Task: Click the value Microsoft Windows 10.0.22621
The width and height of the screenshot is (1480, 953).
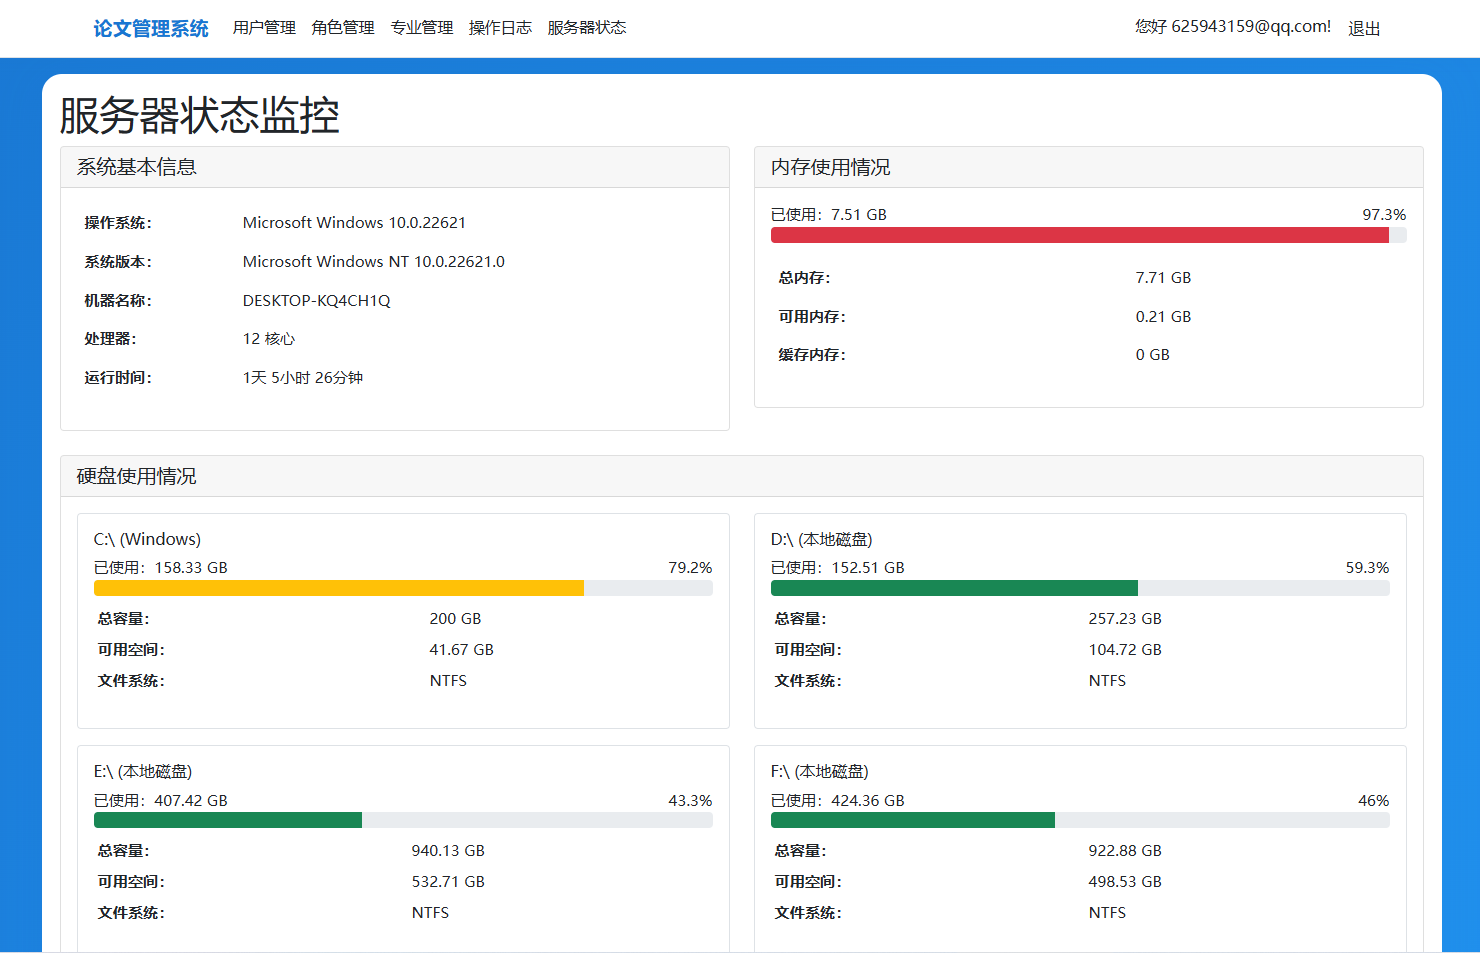Action: pyautogui.click(x=354, y=223)
